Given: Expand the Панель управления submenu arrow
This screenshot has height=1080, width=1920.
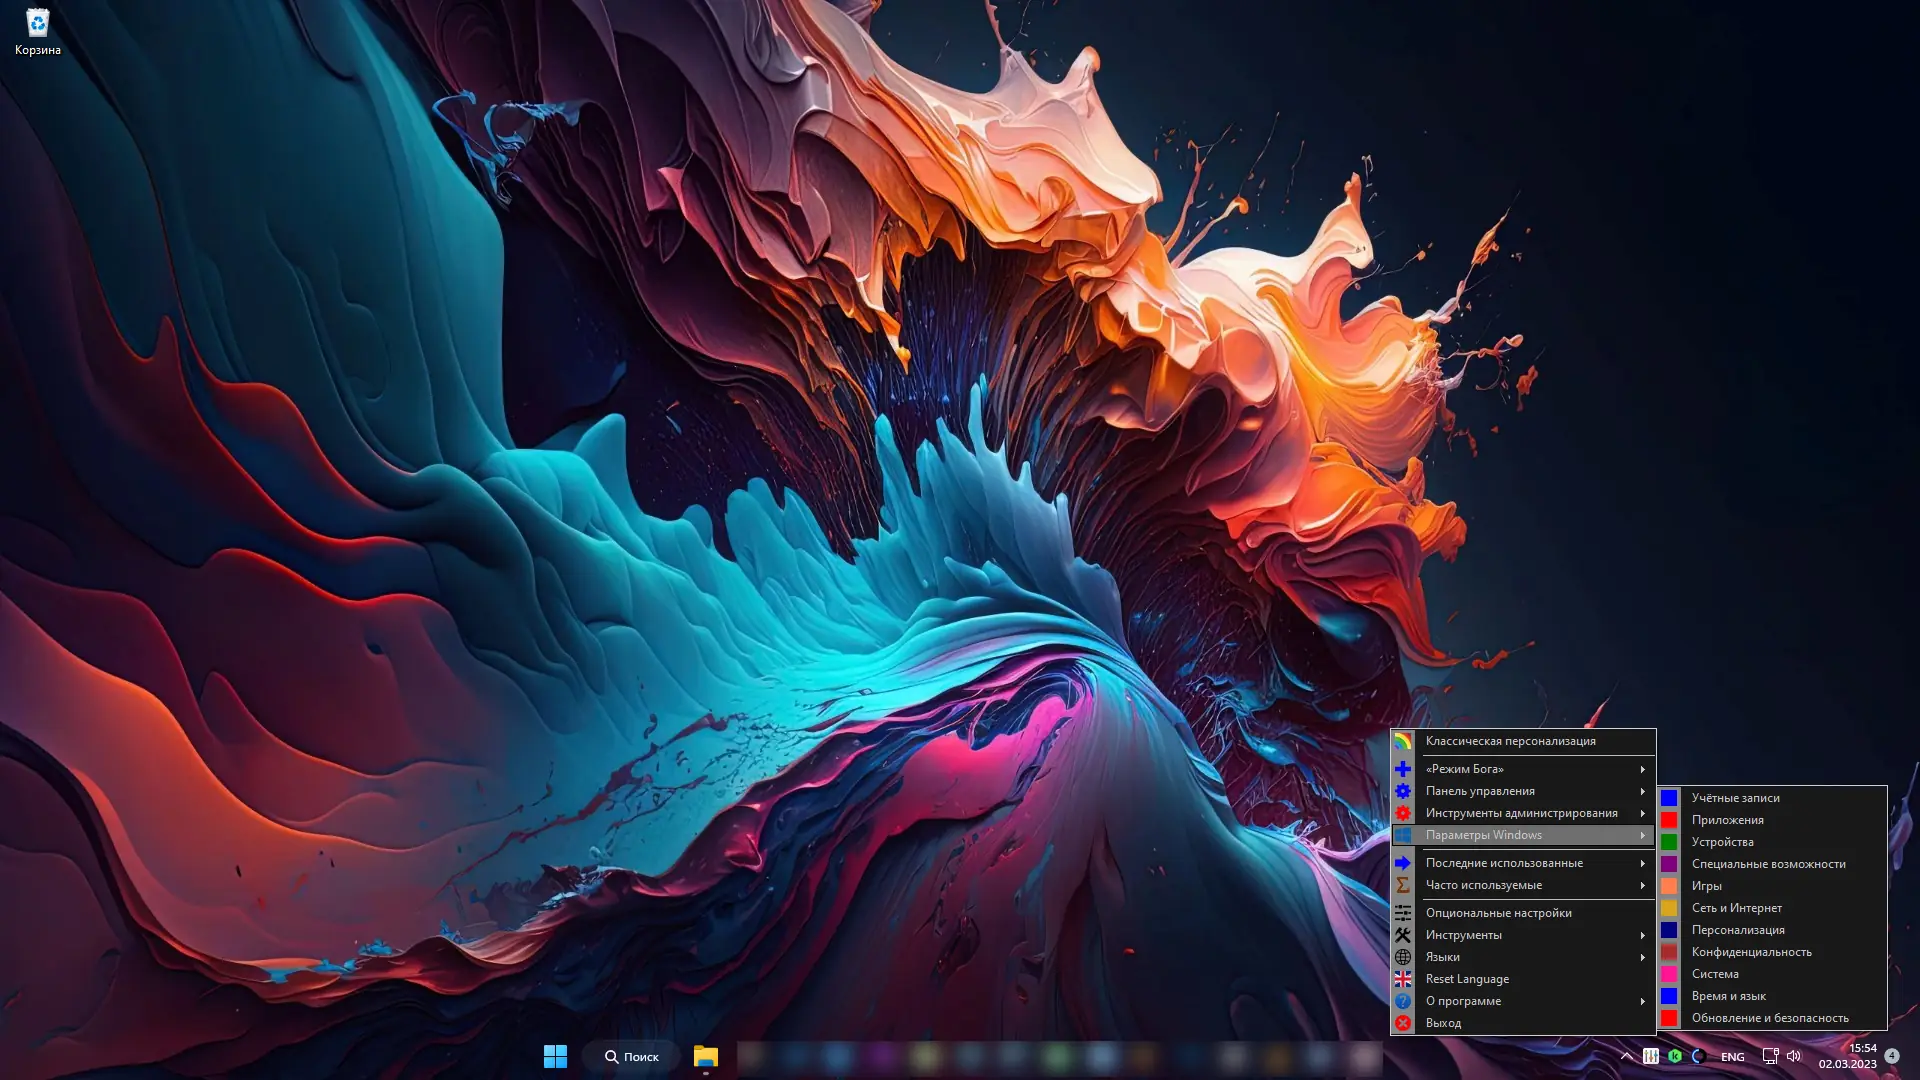Looking at the screenshot, I should pyautogui.click(x=1642, y=791).
